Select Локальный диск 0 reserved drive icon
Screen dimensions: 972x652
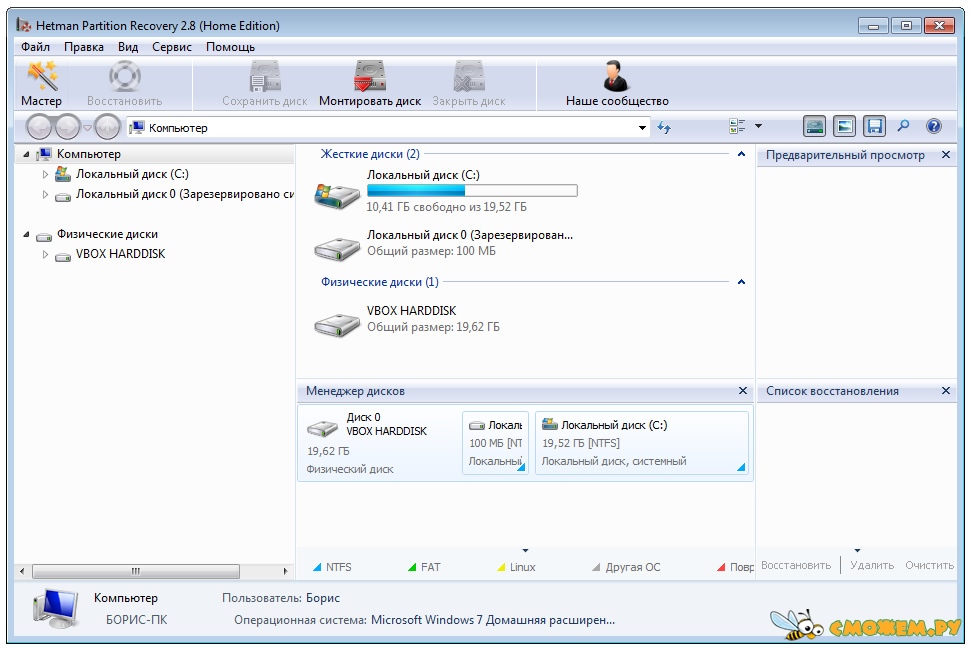pyautogui.click(x=337, y=249)
